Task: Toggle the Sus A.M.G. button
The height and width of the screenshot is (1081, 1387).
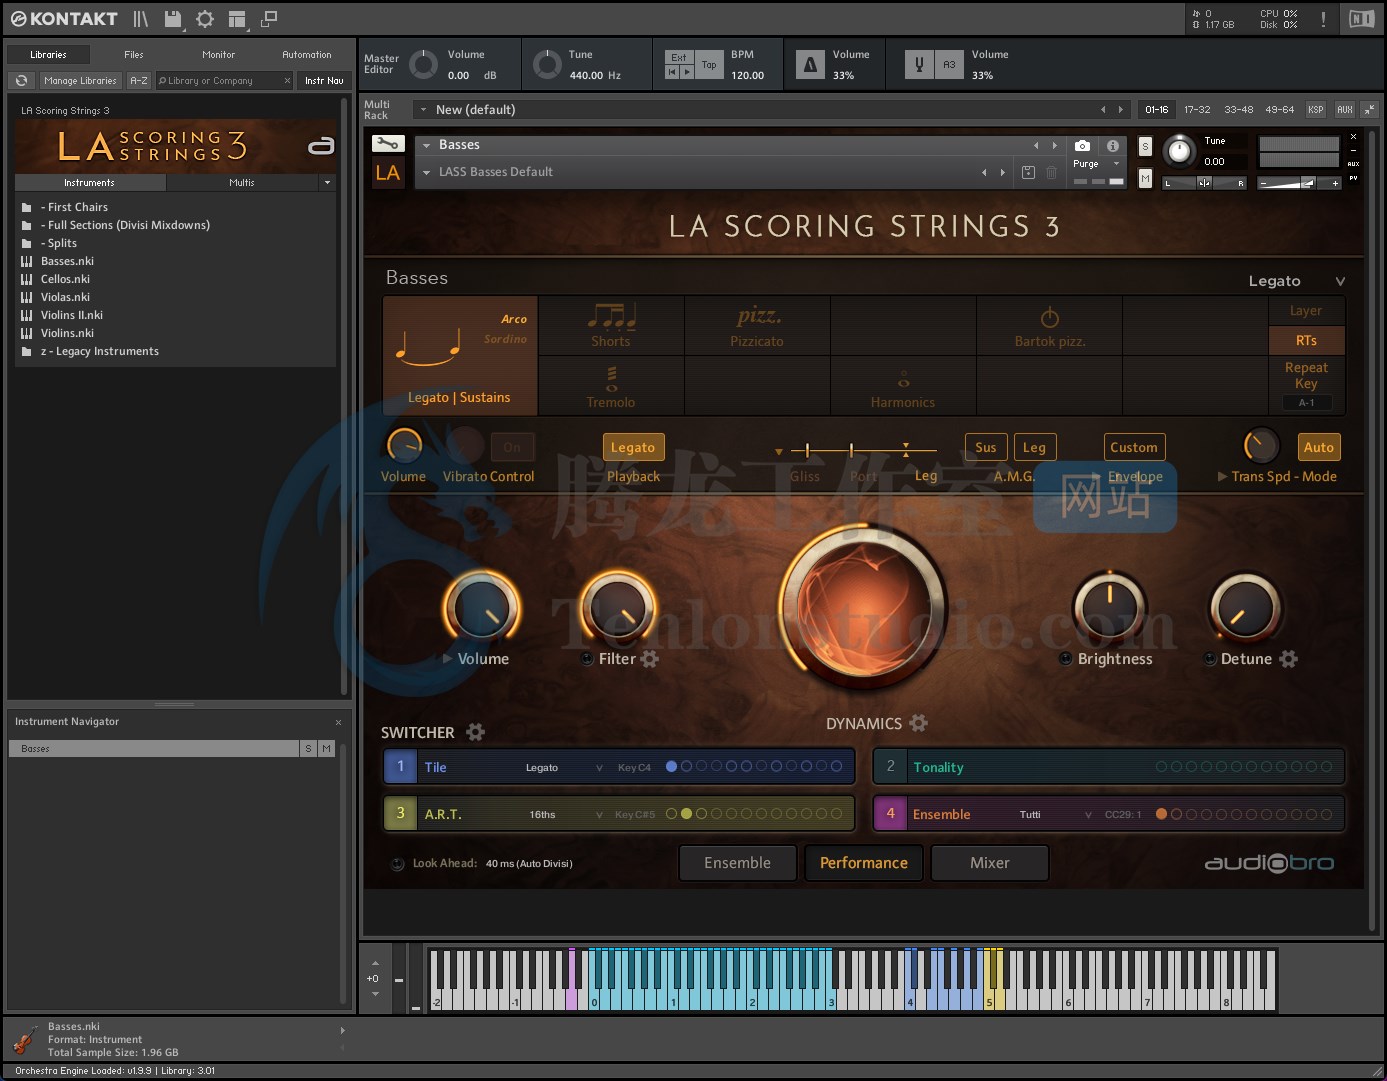Action: (986, 447)
